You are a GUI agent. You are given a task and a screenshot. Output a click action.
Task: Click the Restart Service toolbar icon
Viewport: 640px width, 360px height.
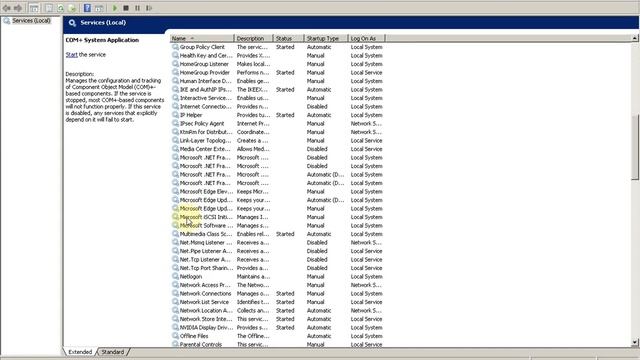click(149, 8)
